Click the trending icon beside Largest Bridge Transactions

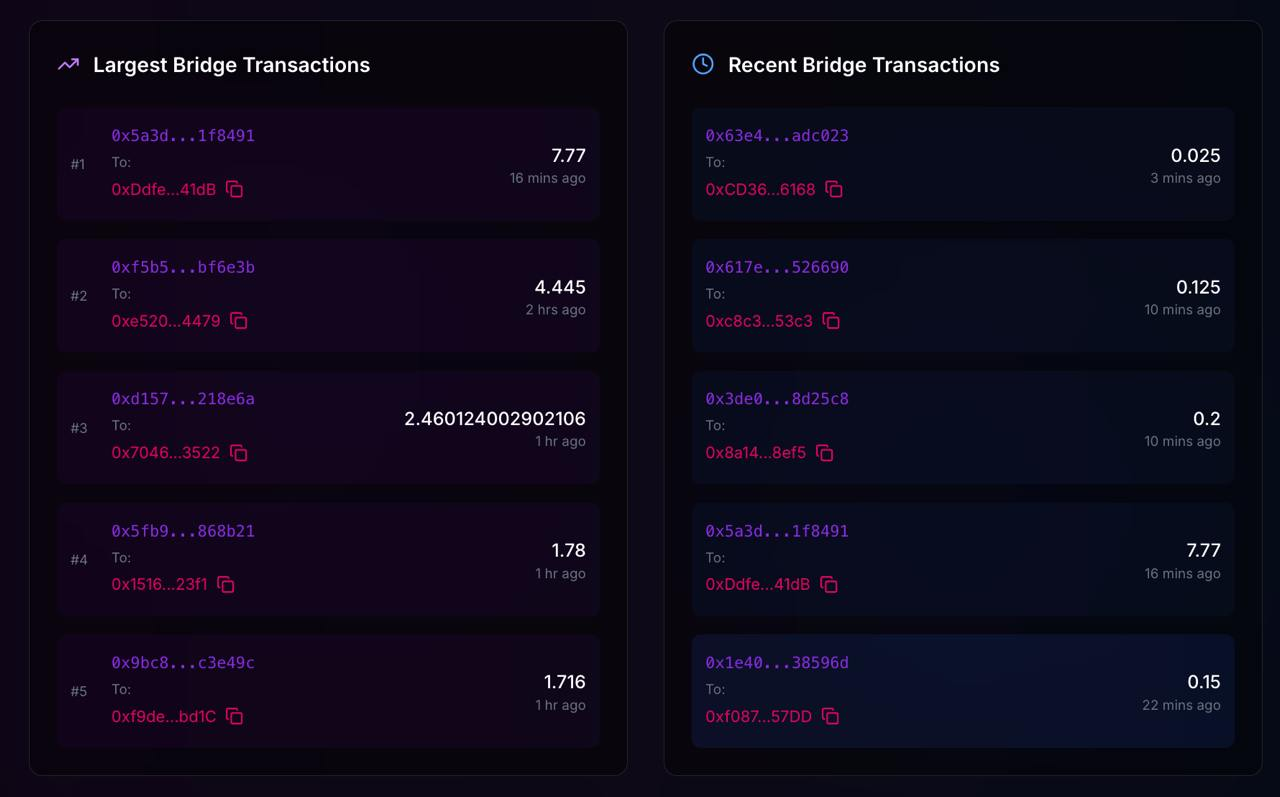pyautogui.click(x=68, y=64)
